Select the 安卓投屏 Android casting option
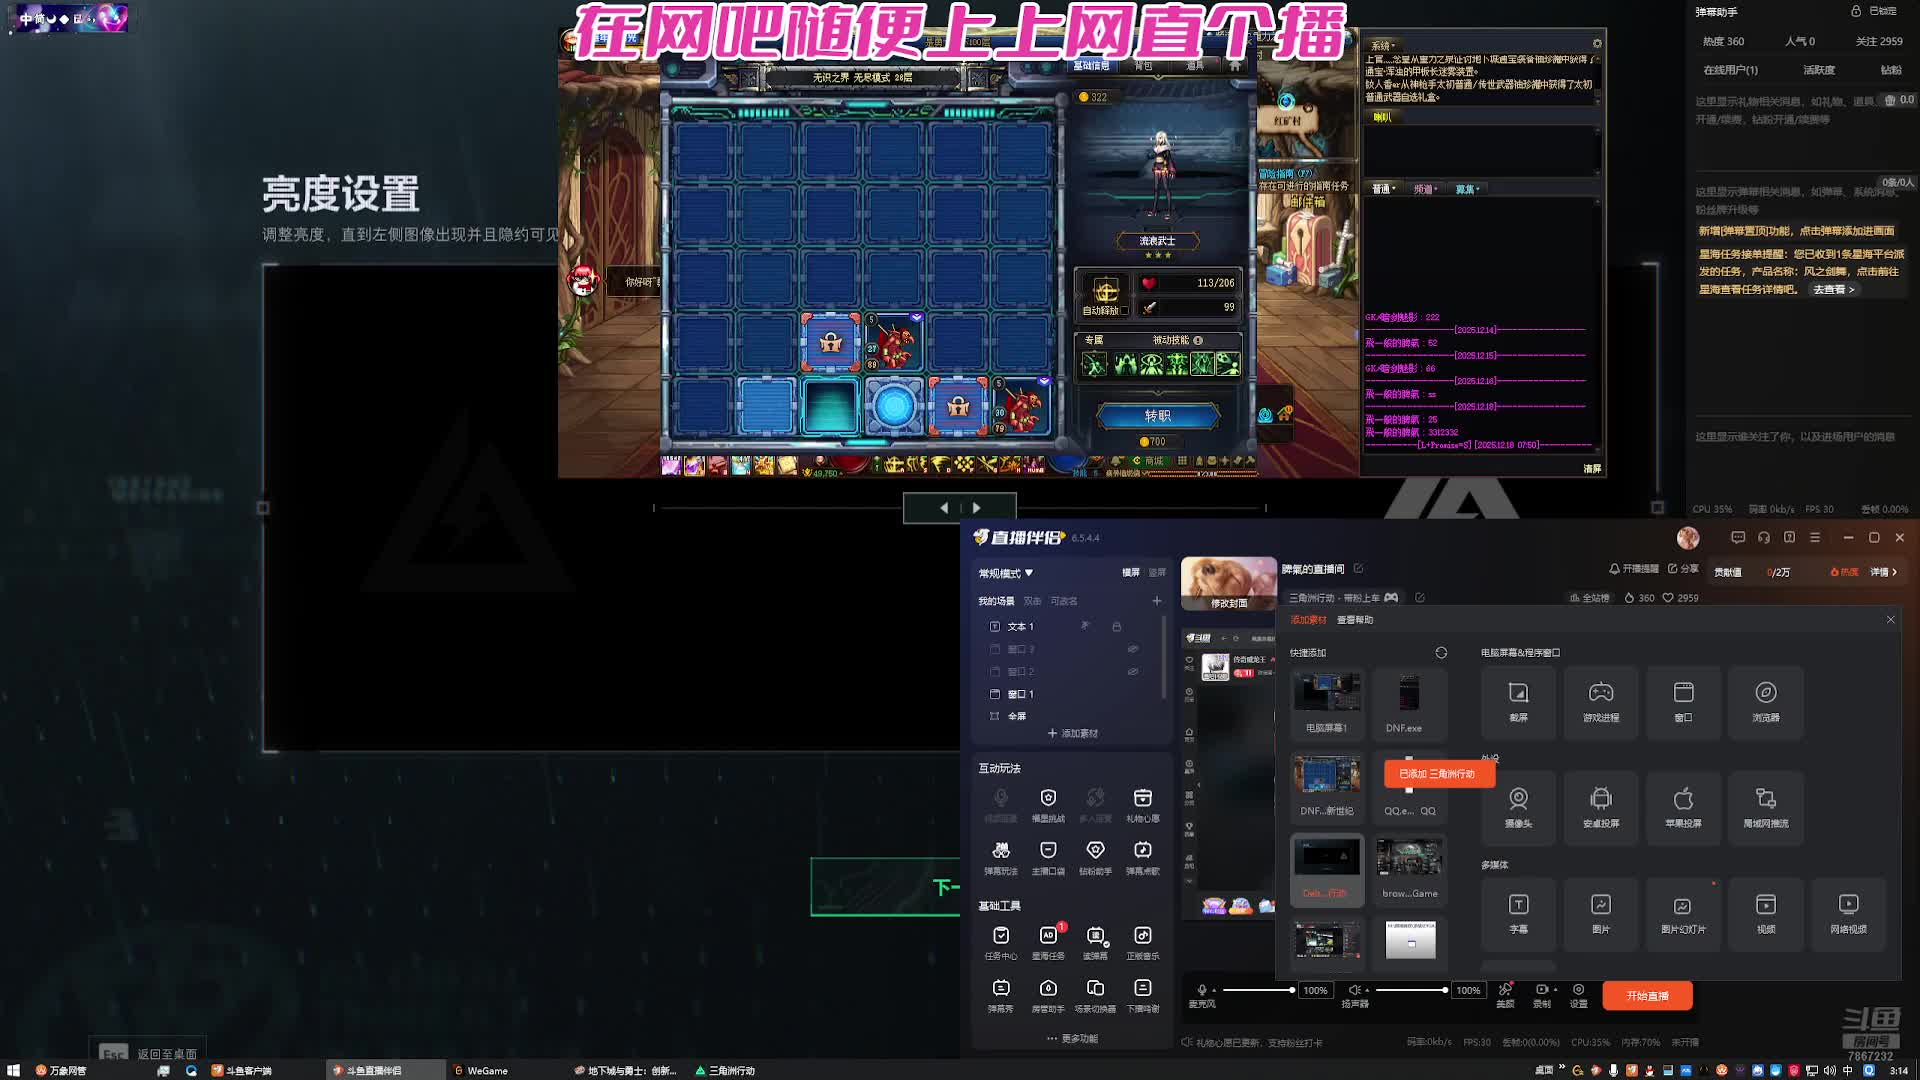This screenshot has height=1080, width=1920. click(x=1600, y=806)
